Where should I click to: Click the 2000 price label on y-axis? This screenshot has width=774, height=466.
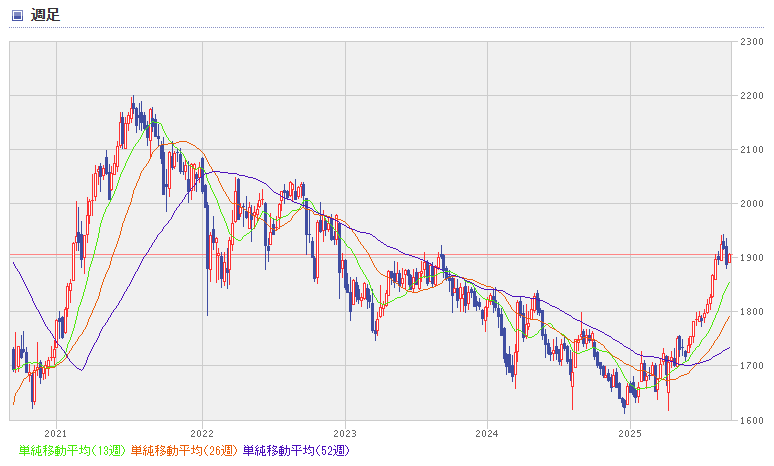click(x=753, y=204)
